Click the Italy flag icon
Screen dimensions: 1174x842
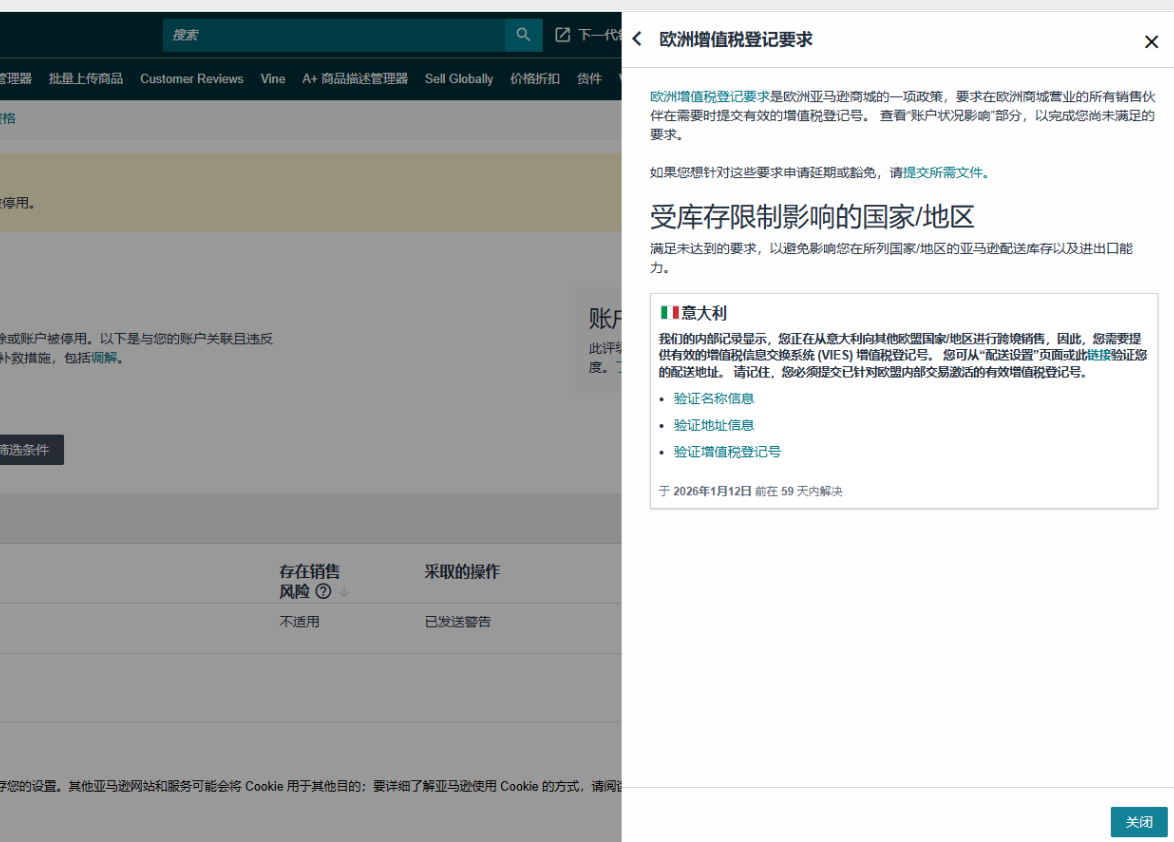(669, 313)
